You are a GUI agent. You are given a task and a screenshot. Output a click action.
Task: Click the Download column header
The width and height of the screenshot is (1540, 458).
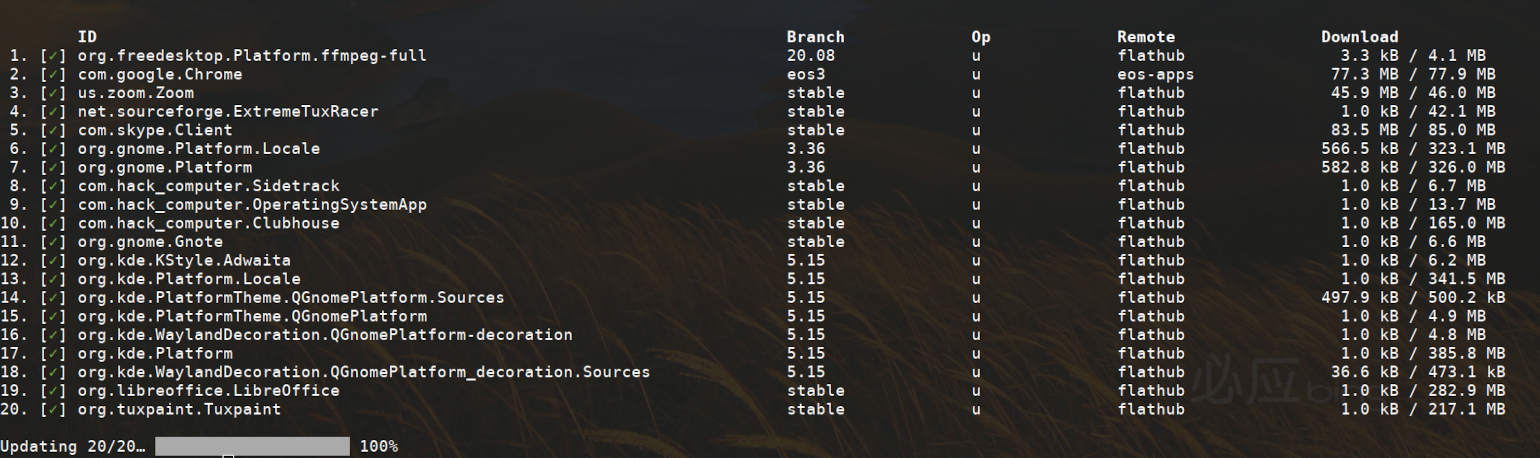pyautogui.click(x=1360, y=37)
